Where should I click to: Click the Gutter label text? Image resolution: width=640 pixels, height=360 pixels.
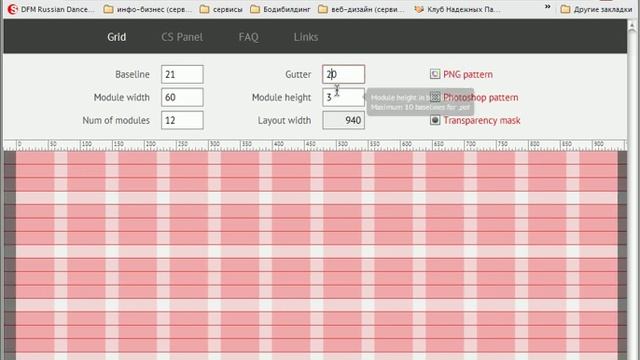click(298, 74)
